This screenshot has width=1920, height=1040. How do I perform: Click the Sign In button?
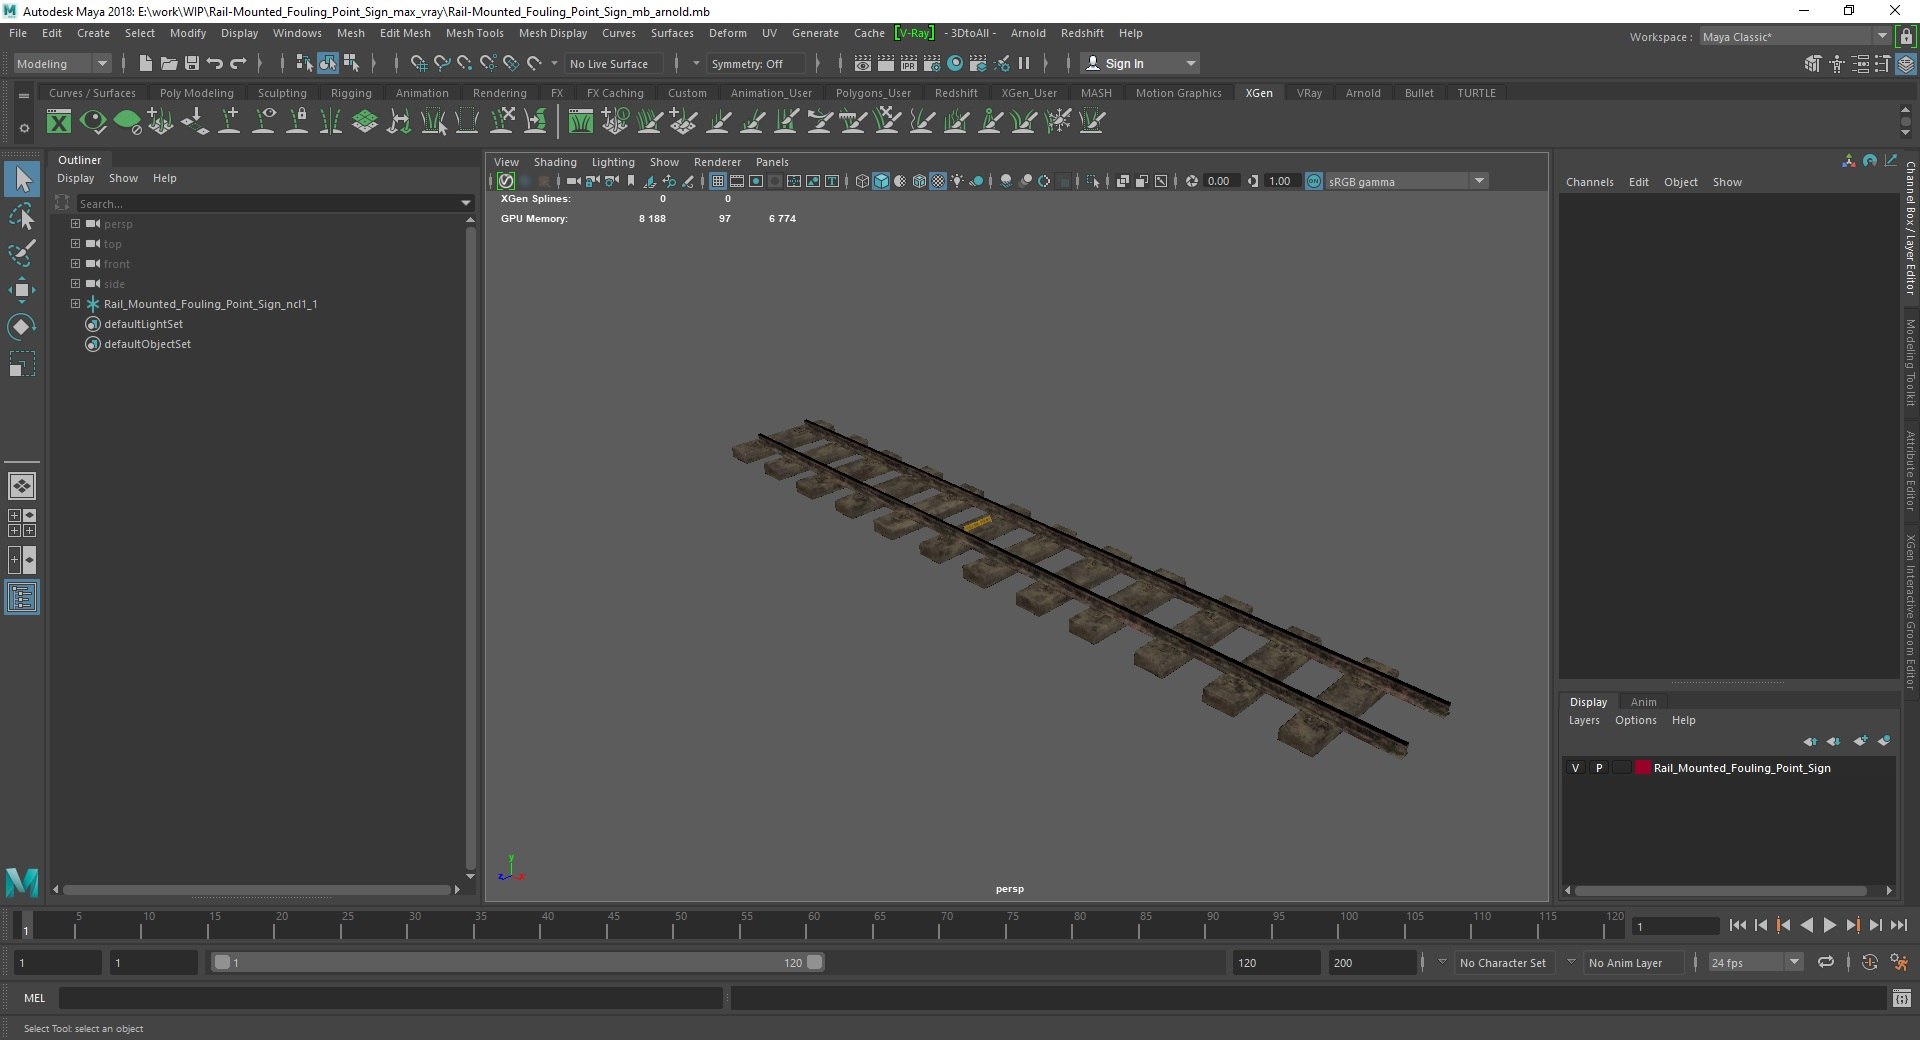[x=1140, y=63]
